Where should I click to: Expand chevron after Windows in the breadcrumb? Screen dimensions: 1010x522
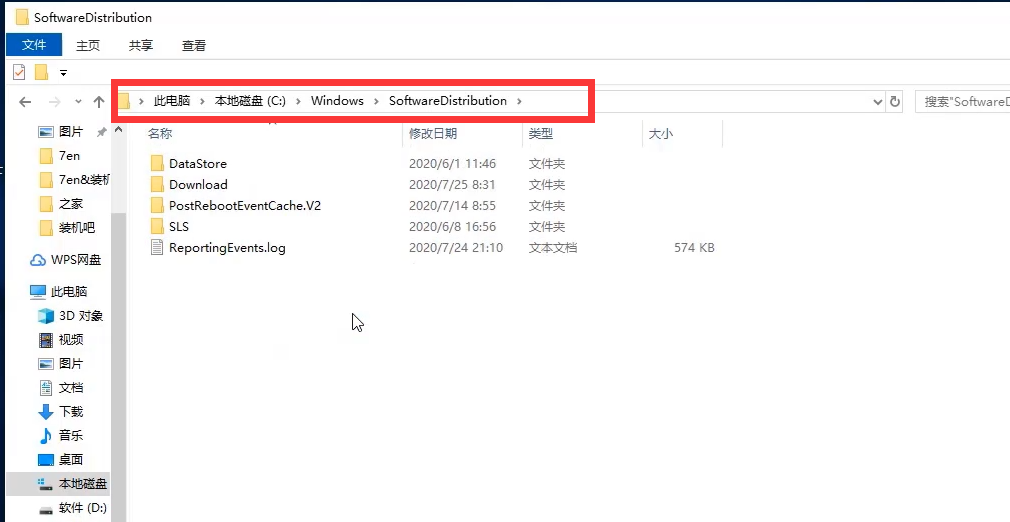point(376,101)
